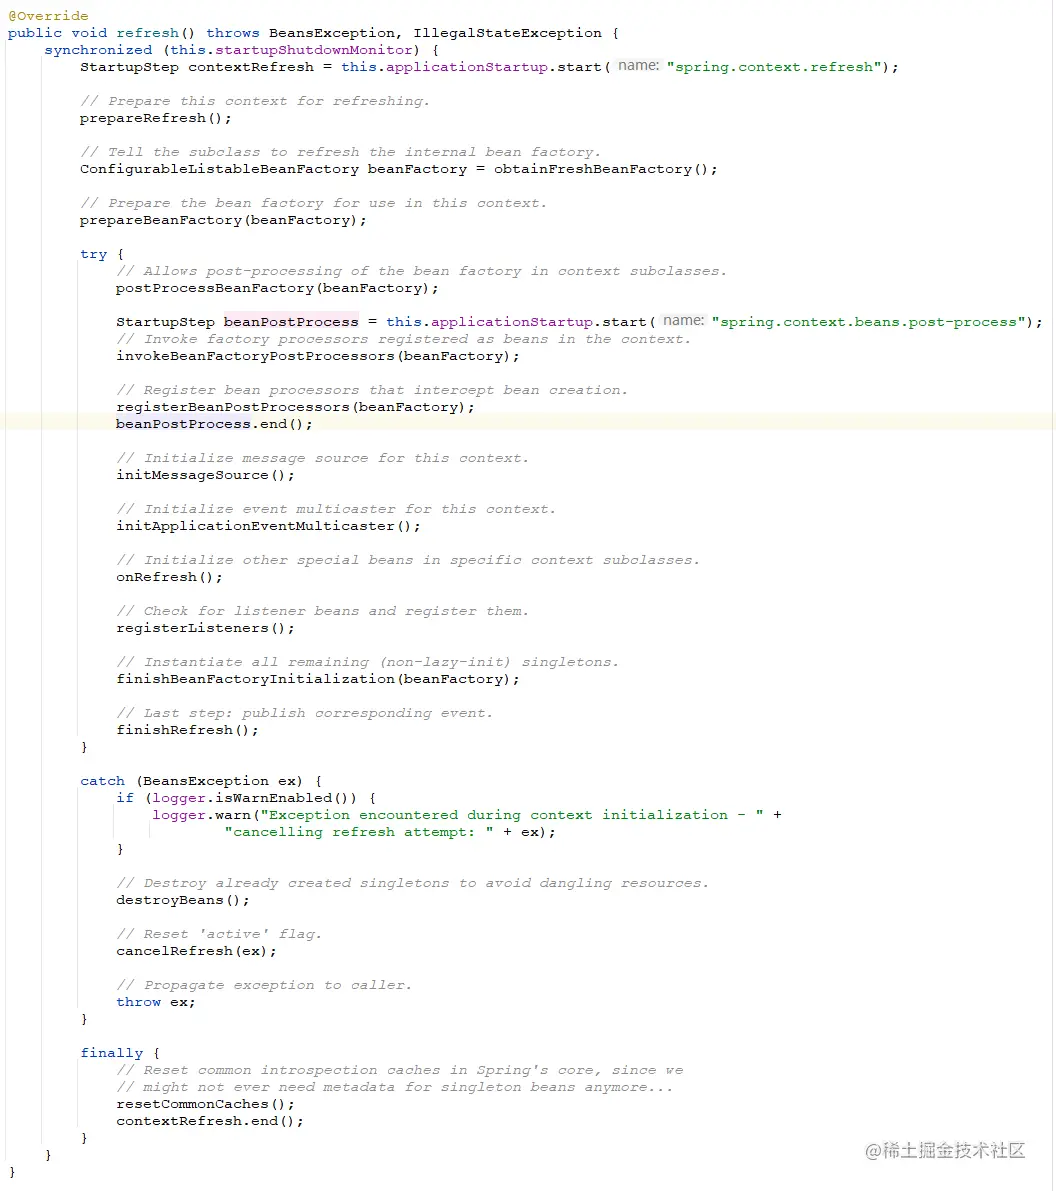Click comment "Propagate exception to caller"
The width and height of the screenshot is (1056, 1191).
tap(264, 985)
